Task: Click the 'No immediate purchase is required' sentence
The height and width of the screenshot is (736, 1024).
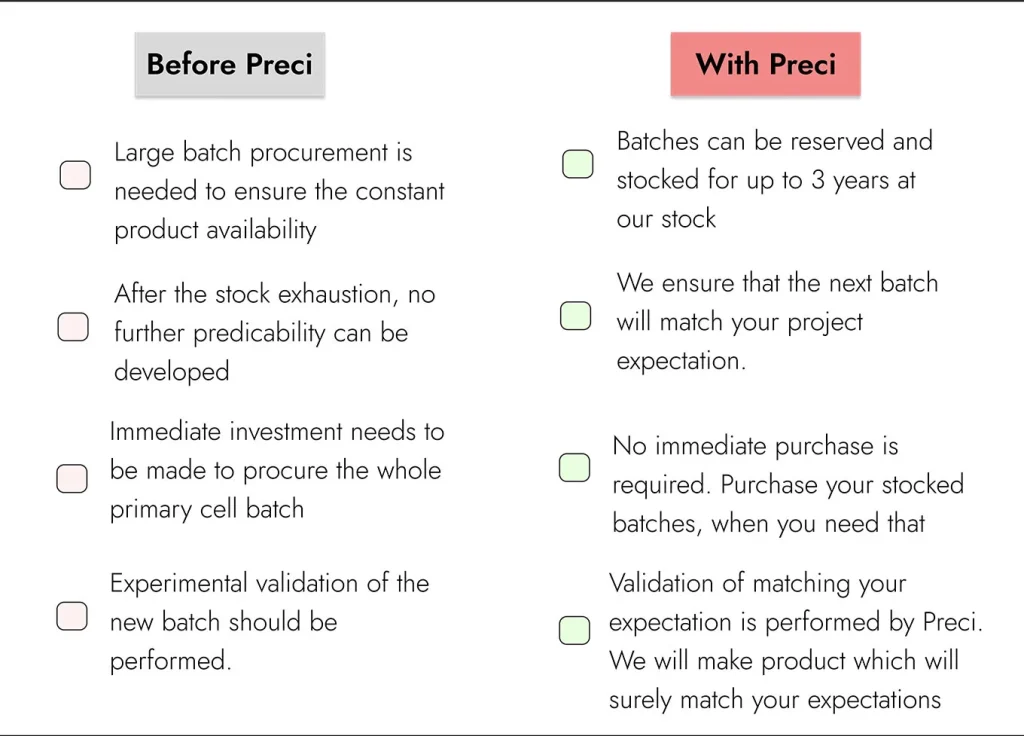Action: pyautogui.click(x=755, y=446)
